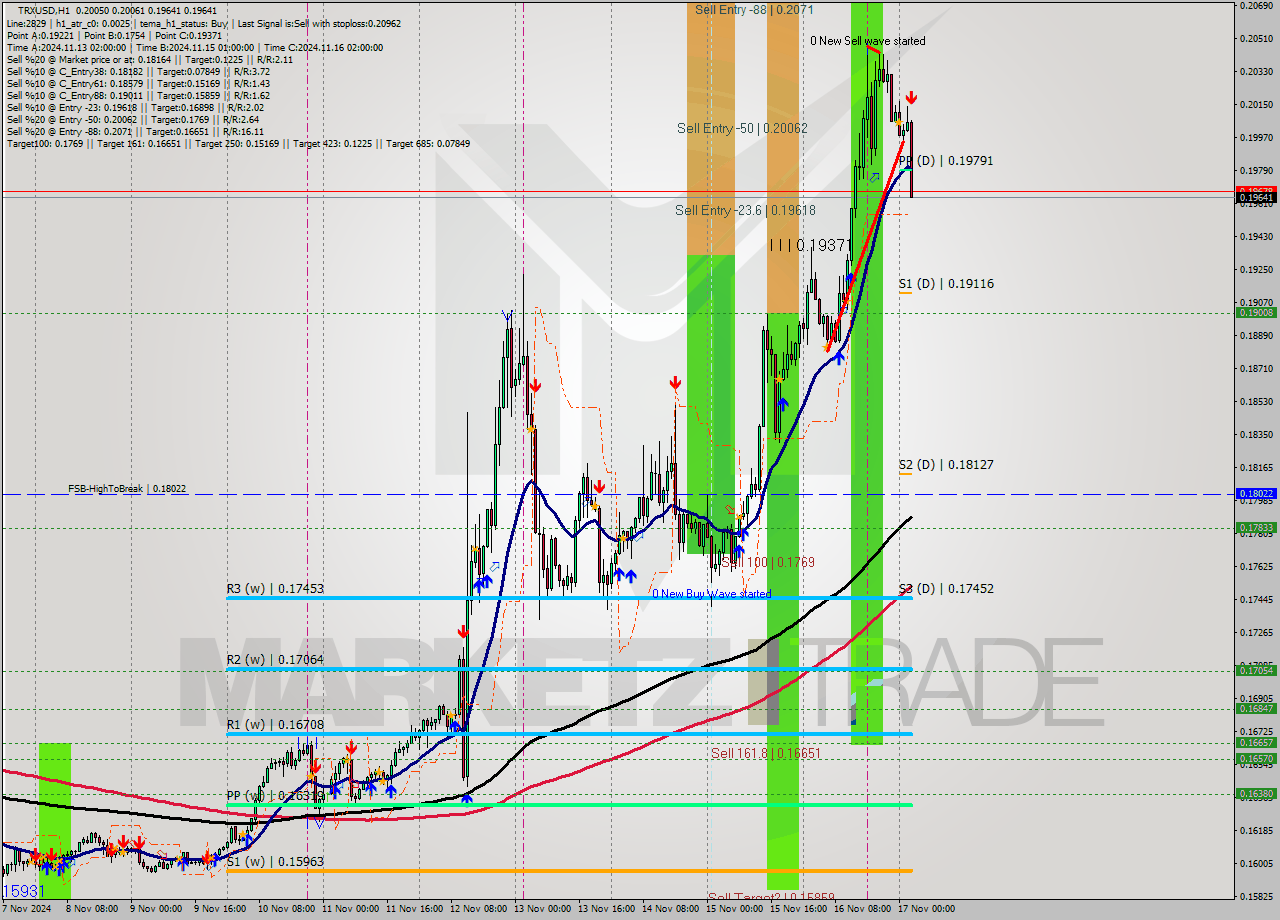Viewport: 1280px width, 920px height.
Task: Select the 0.20510 price axis value
Action: pos(1257,39)
